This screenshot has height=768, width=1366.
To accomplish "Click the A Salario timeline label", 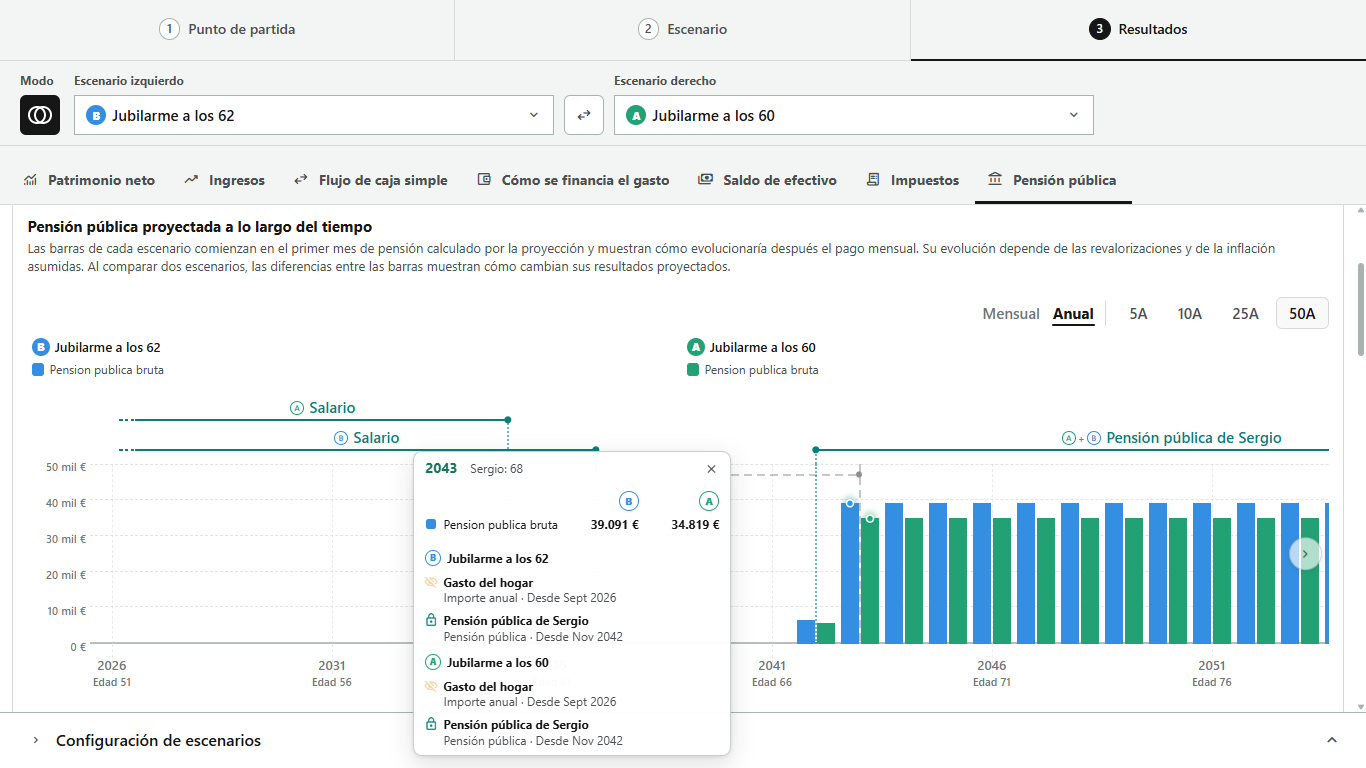I will pos(323,408).
